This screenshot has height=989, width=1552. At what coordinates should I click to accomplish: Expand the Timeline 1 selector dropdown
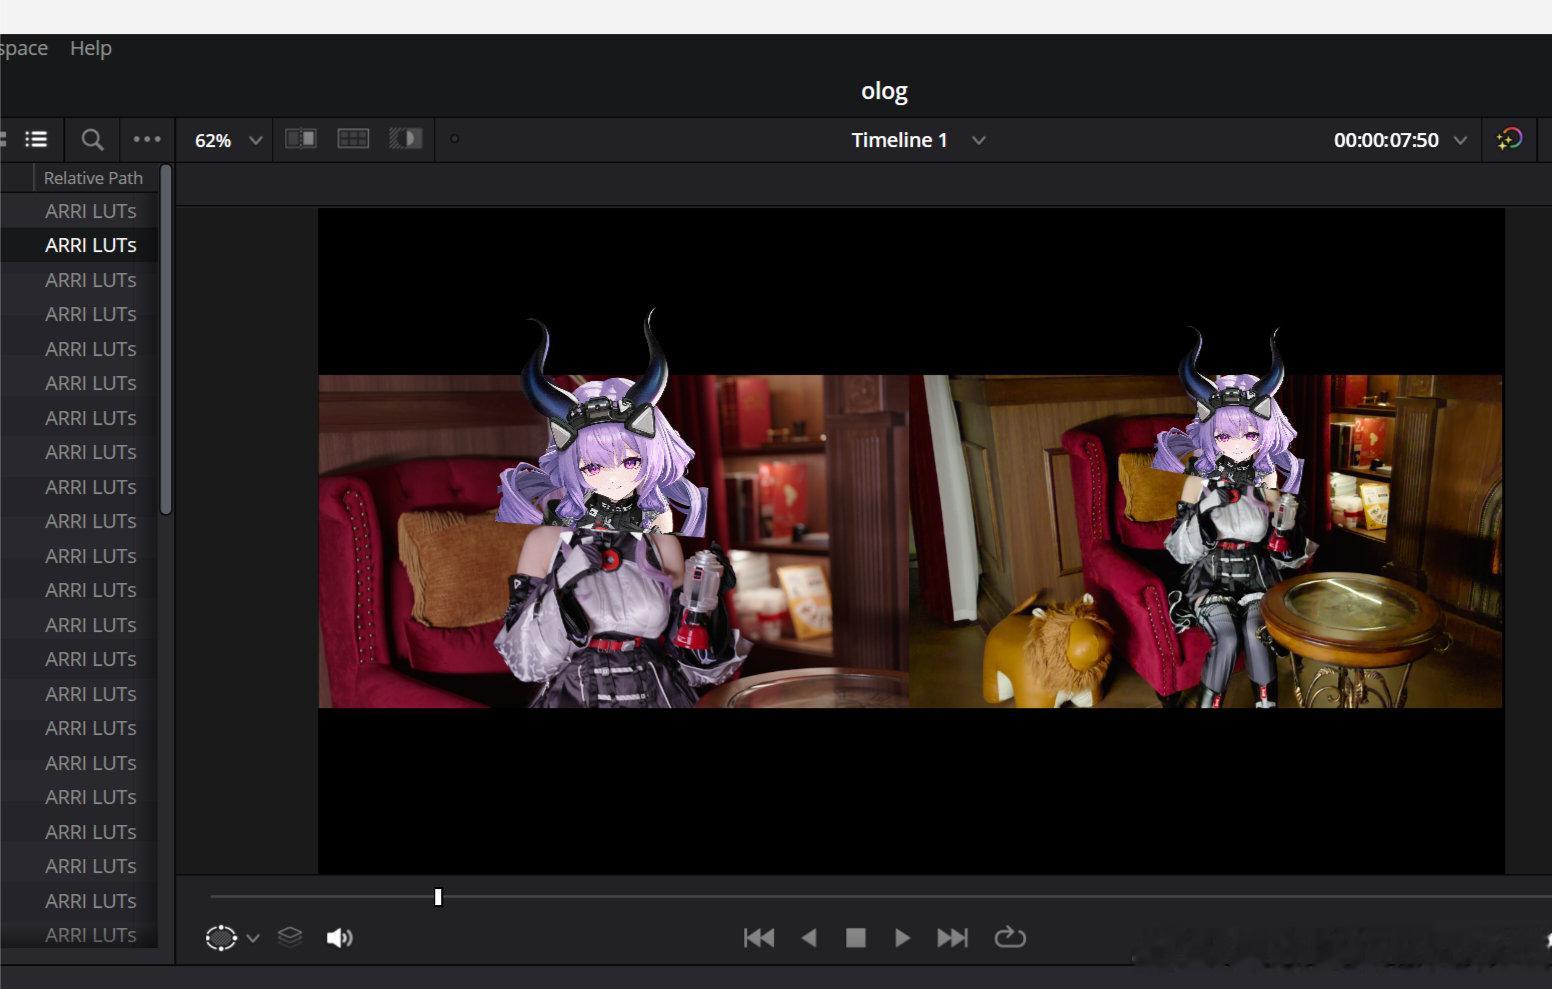[x=979, y=140]
